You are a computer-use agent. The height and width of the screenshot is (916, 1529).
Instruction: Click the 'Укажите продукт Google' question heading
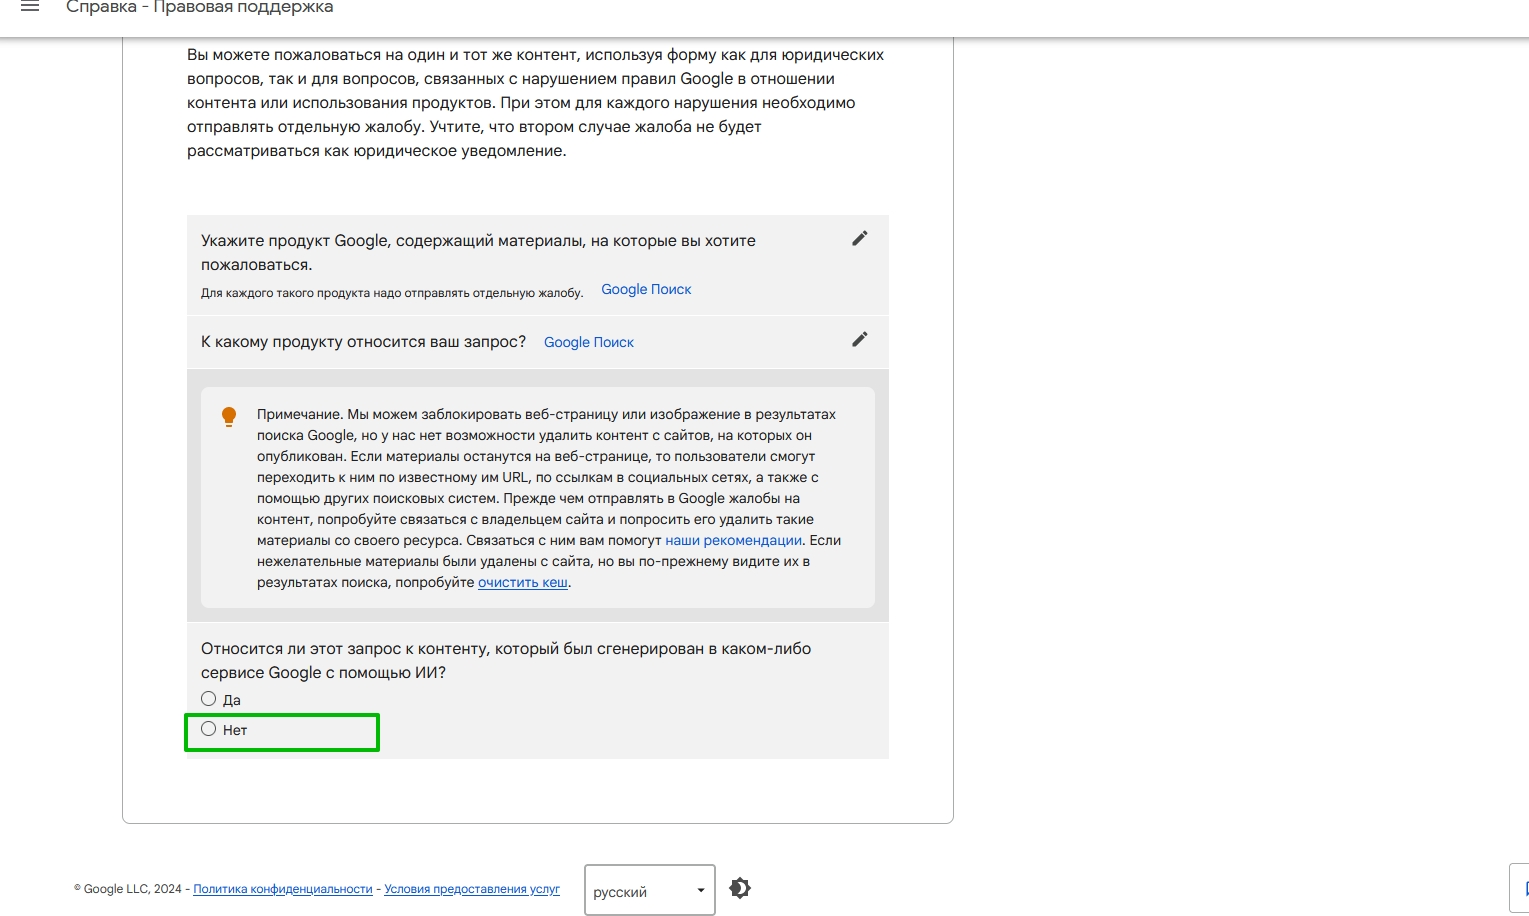478,252
